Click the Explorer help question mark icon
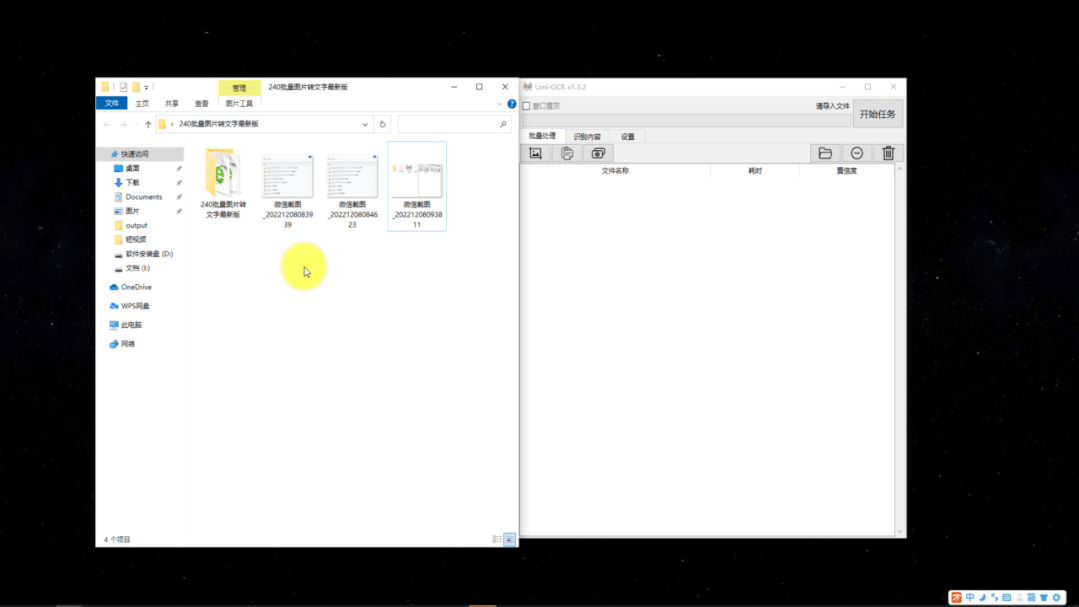 (x=511, y=104)
